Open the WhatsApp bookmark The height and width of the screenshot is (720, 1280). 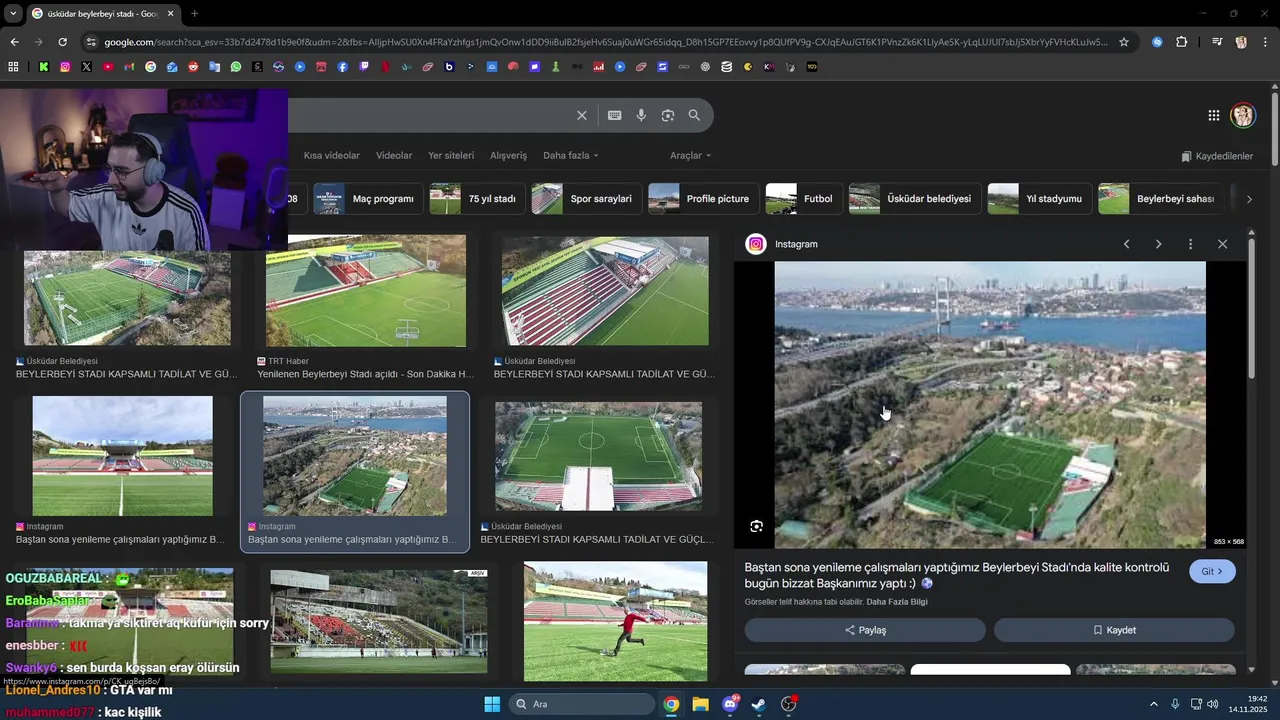[236, 67]
